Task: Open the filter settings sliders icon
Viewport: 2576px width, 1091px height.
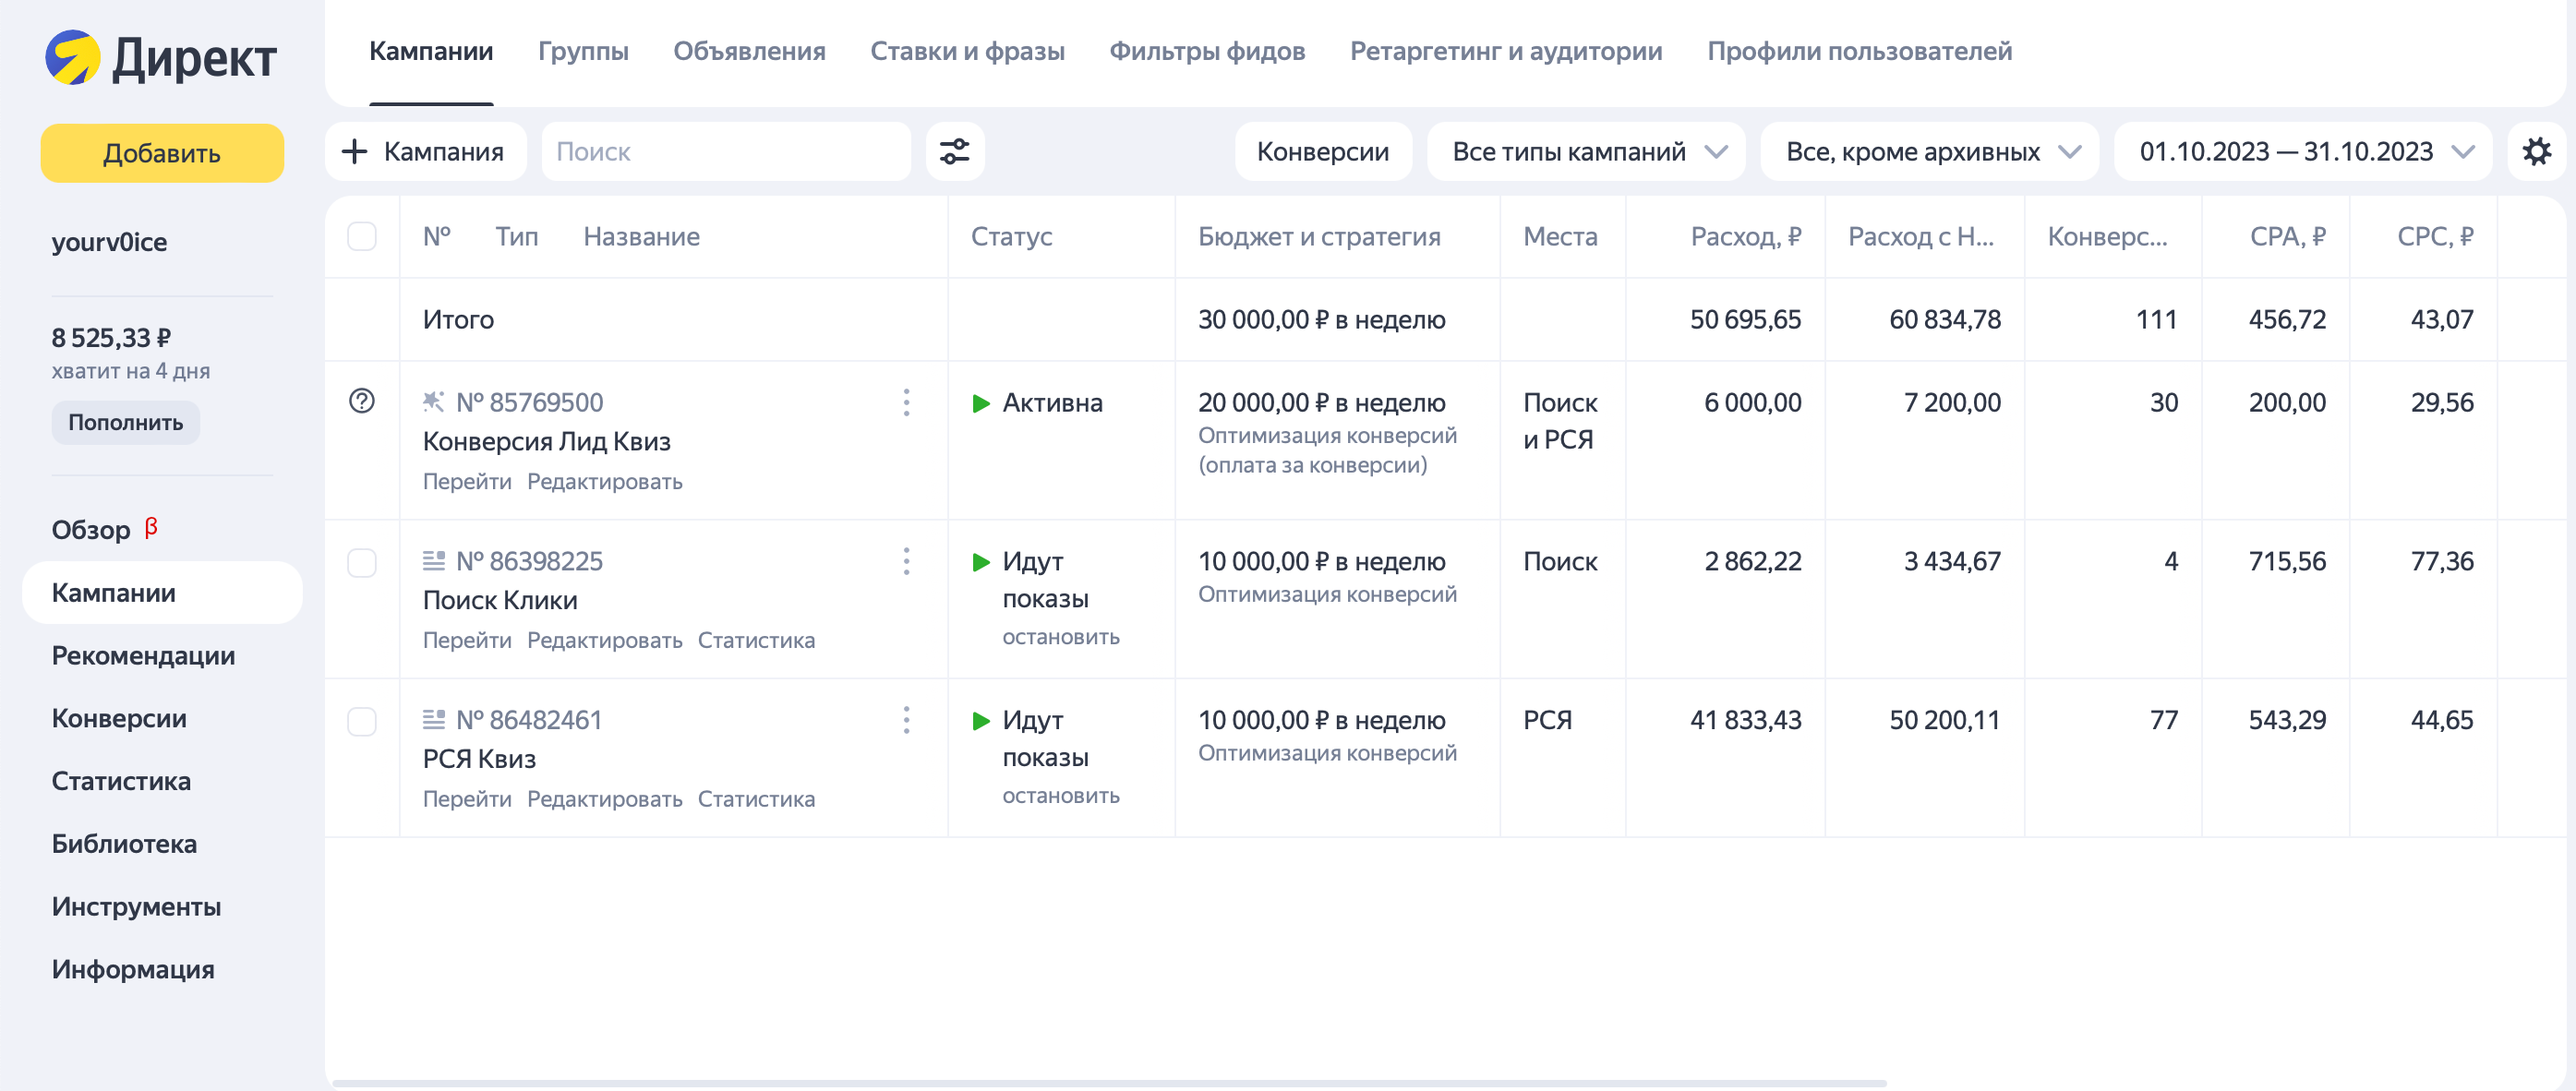Action: click(x=954, y=152)
